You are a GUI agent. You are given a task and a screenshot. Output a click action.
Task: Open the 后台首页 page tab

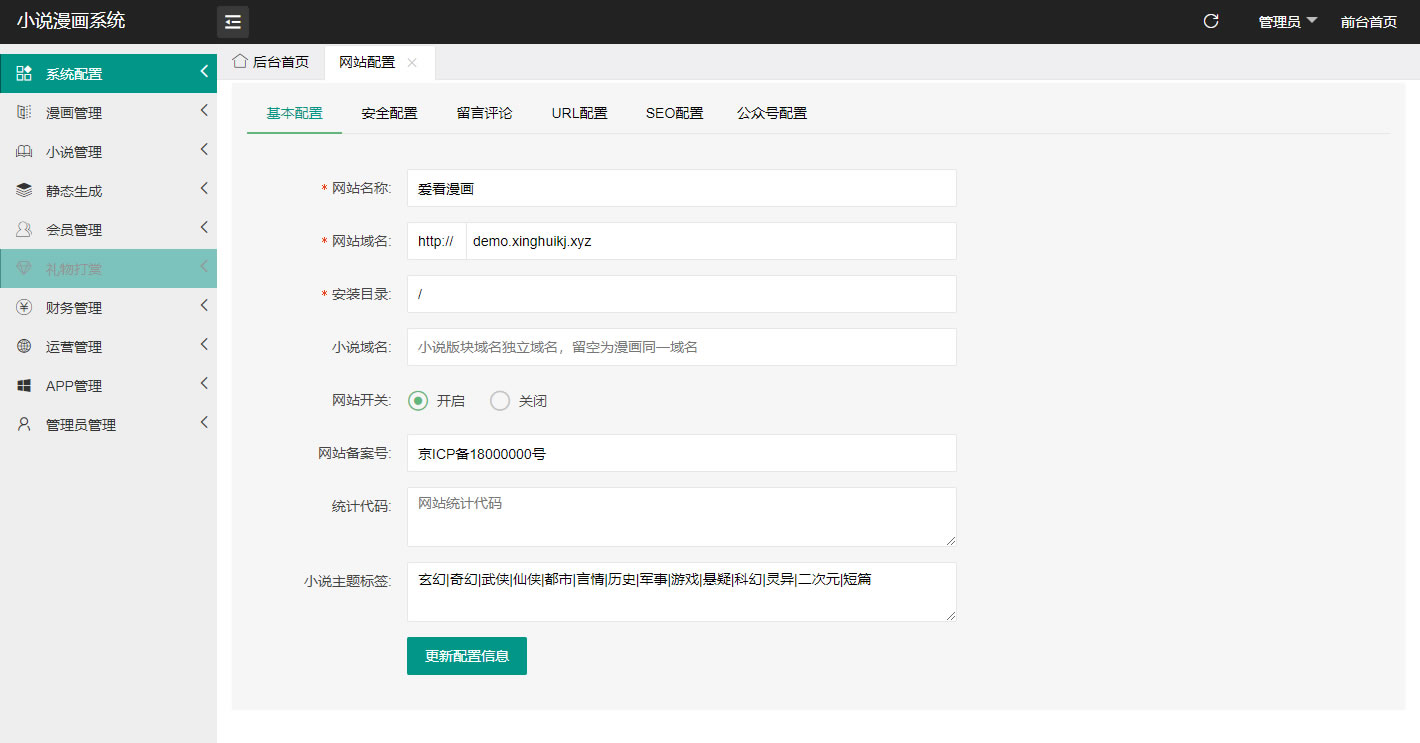coord(271,62)
